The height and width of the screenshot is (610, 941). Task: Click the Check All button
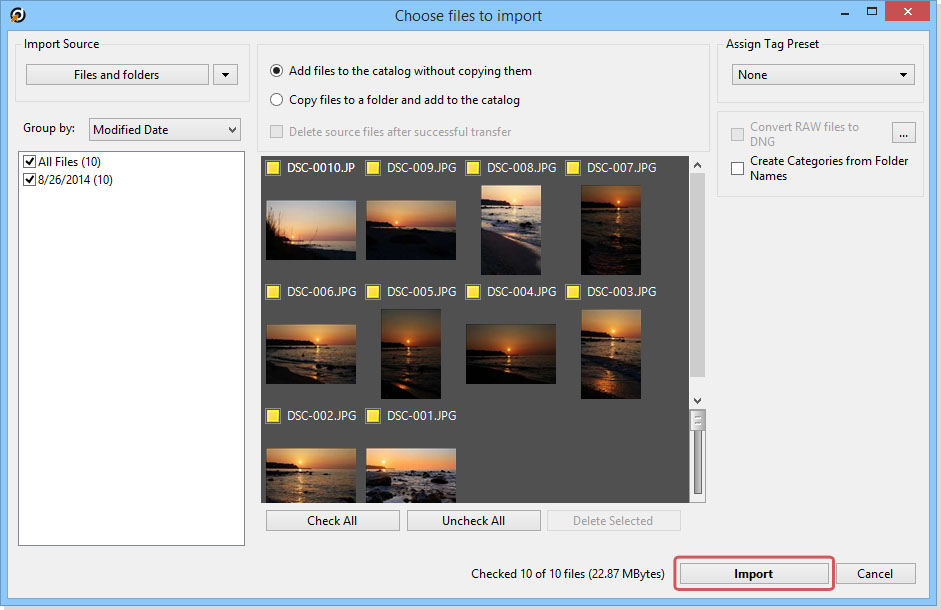click(x=332, y=521)
